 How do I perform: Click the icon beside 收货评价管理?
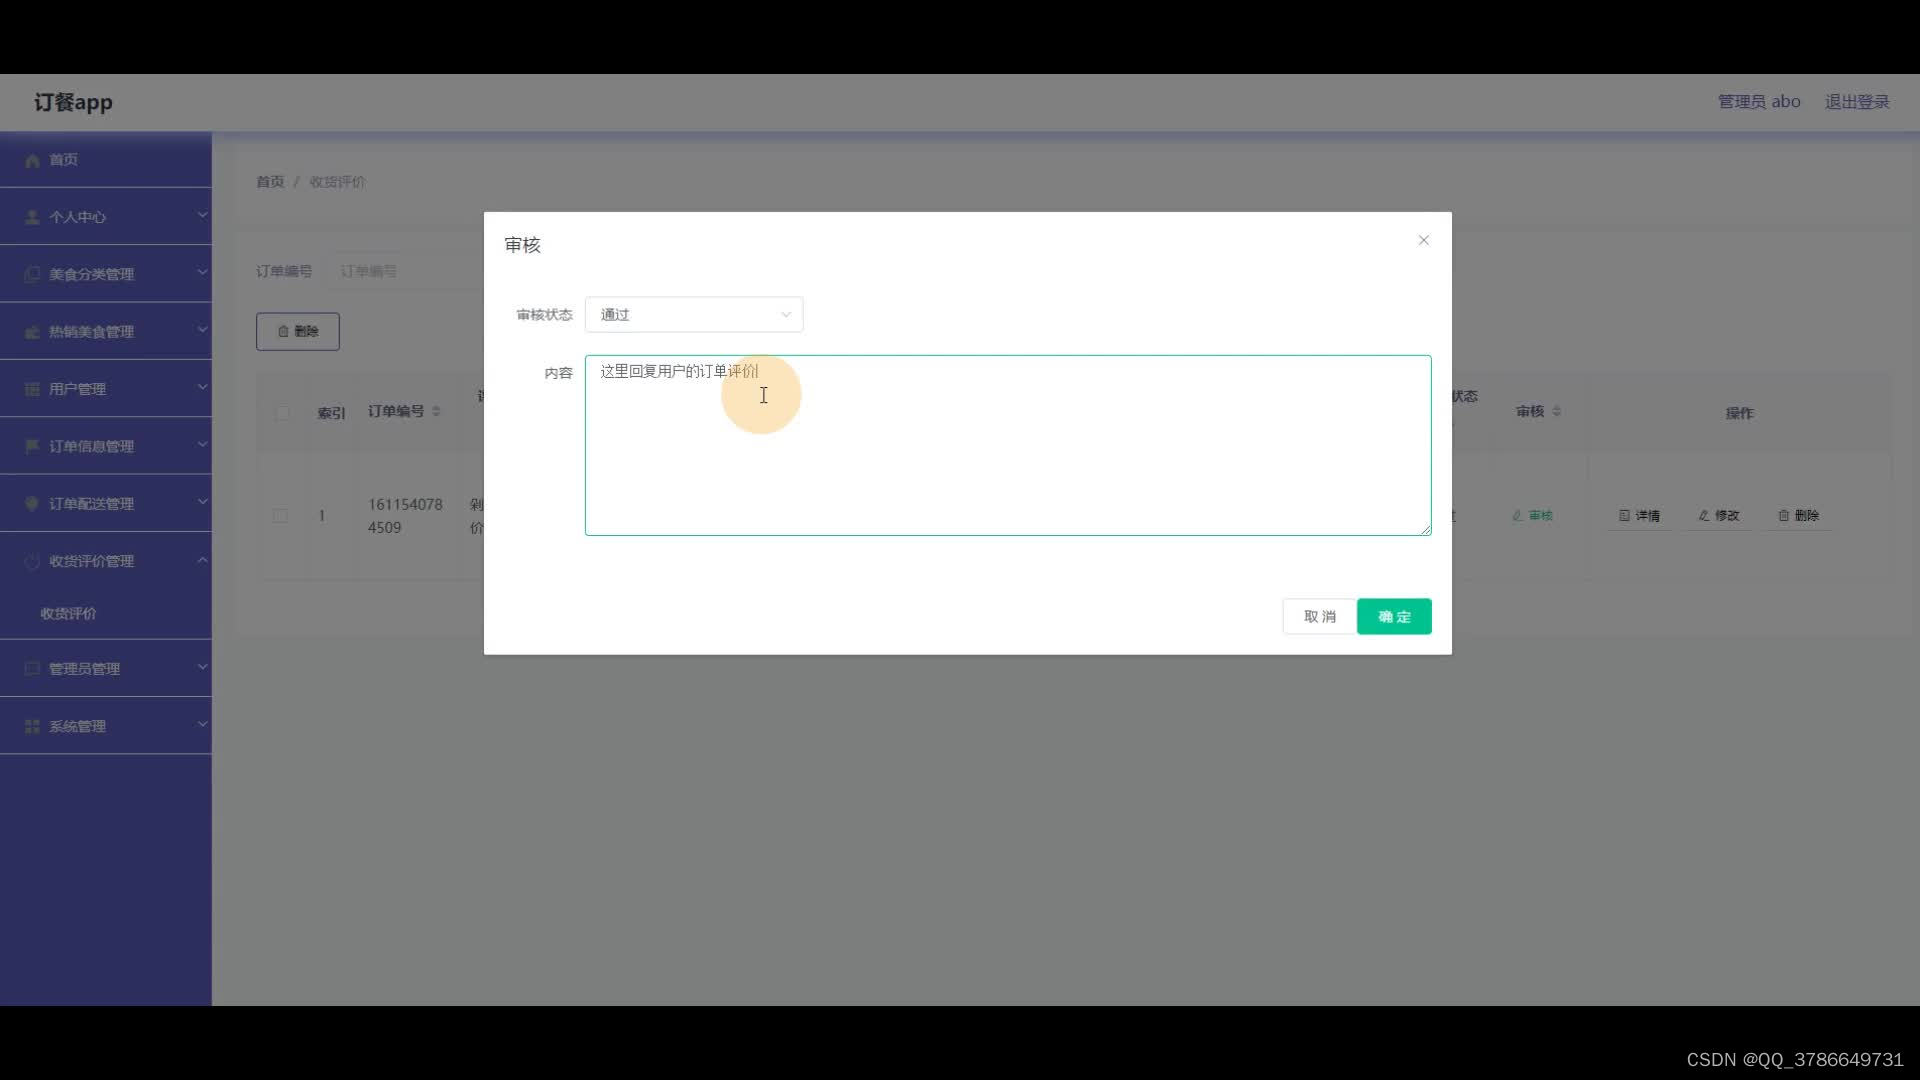[32, 562]
